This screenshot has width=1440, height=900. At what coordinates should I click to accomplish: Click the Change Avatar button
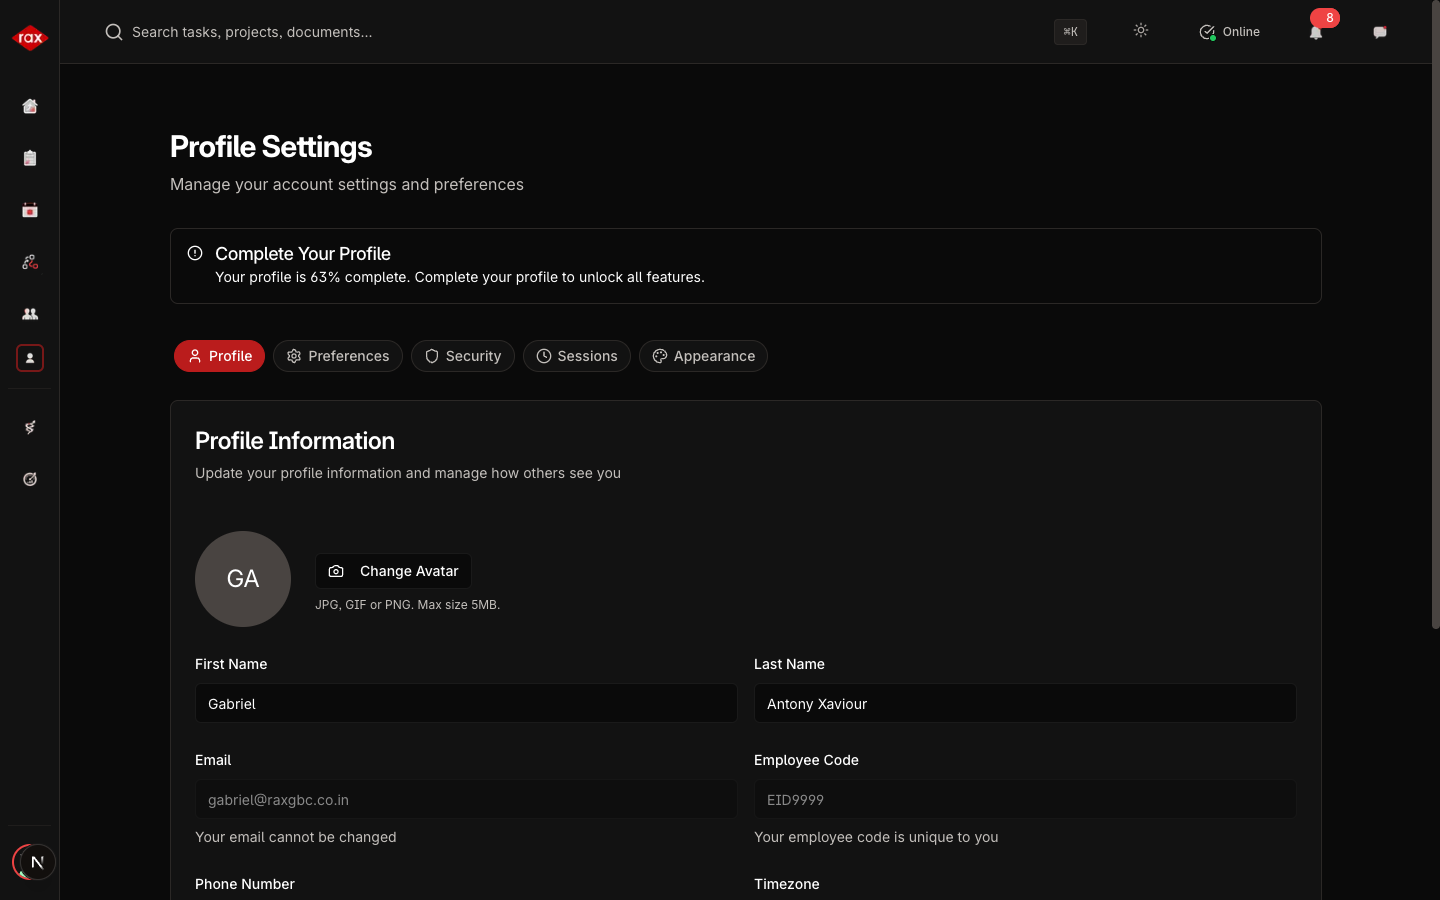point(393,571)
